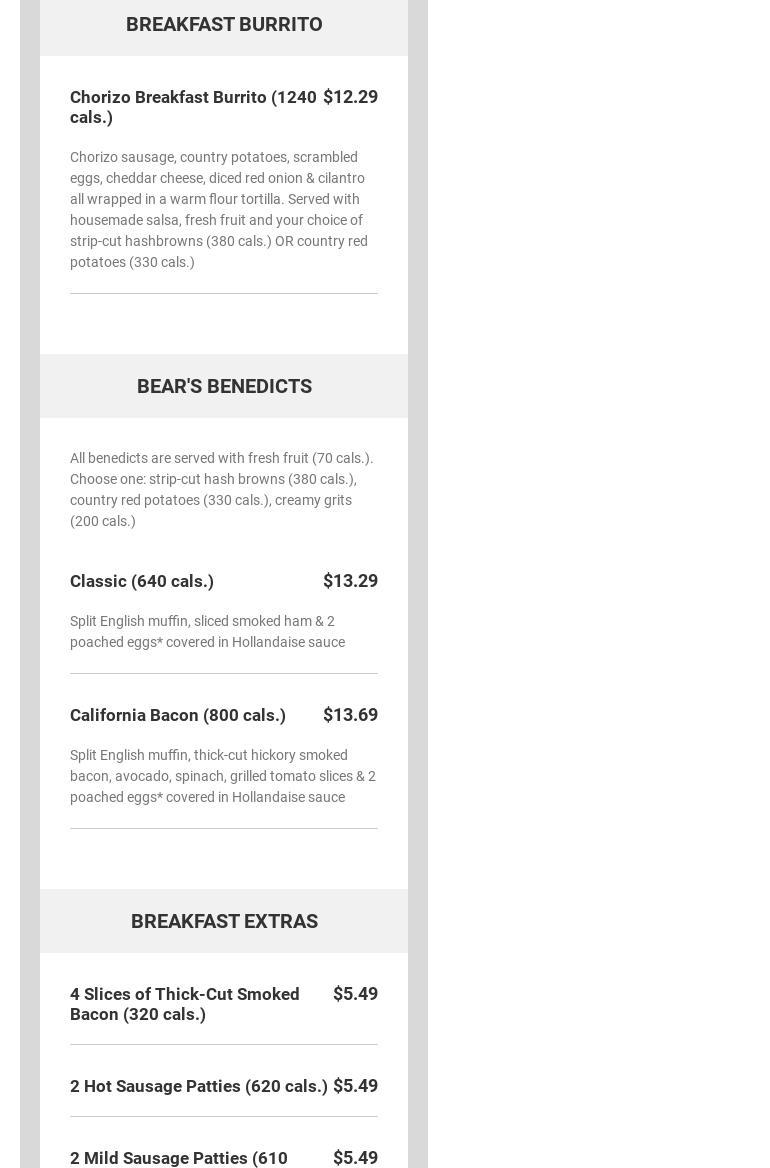This screenshot has width=770, height=1168.
Task: Choose the California Bacon benedict title
Action: tap(178, 715)
